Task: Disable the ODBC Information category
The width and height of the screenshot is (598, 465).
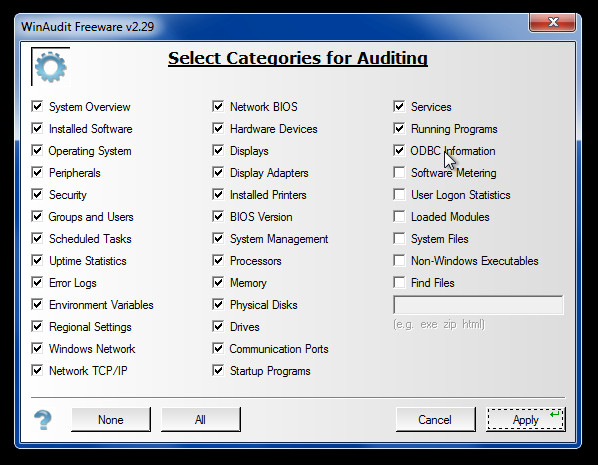Action: (399, 150)
